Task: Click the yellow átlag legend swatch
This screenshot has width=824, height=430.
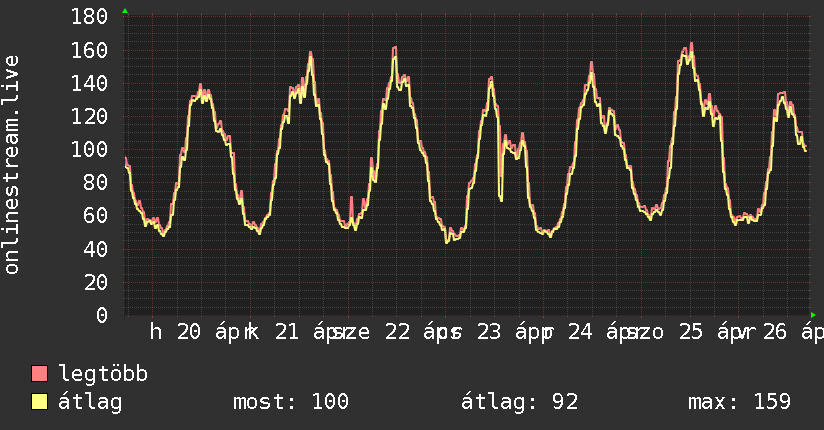Action: click(40, 403)
